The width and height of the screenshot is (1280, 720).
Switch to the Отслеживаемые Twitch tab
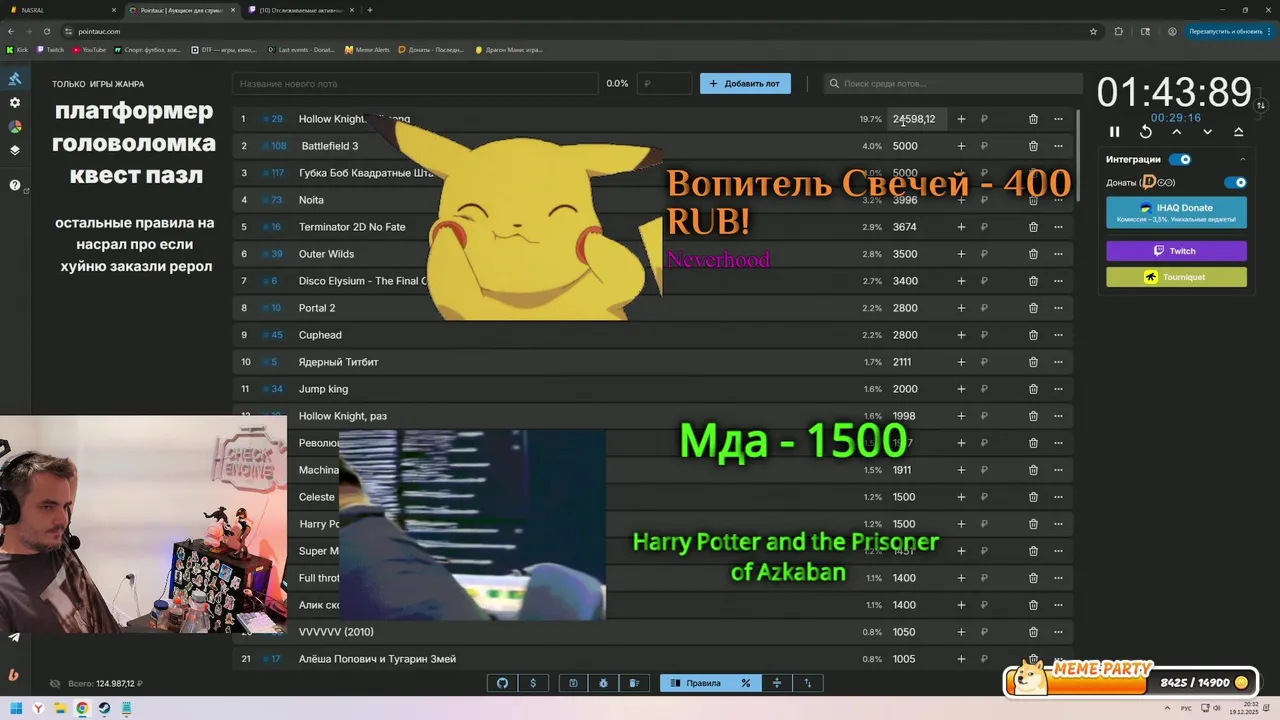coord(300,10)
